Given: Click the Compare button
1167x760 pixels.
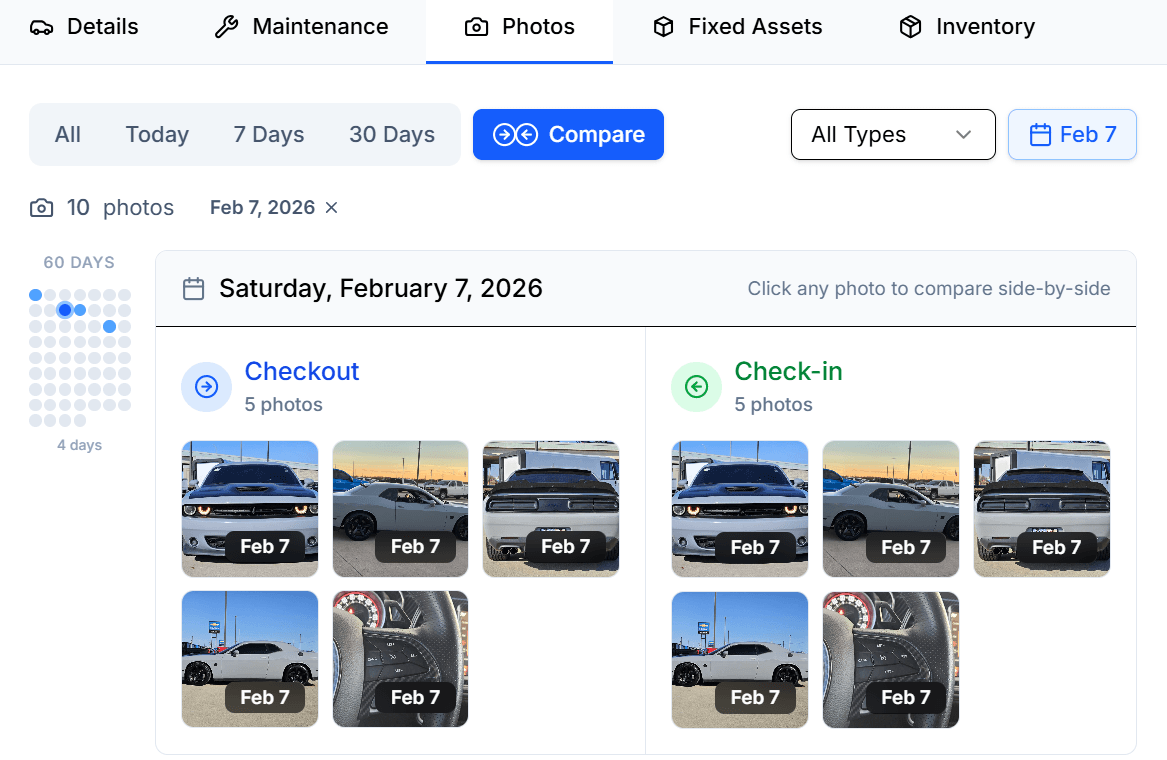Looking at the screenshot, I should (568, 134).
